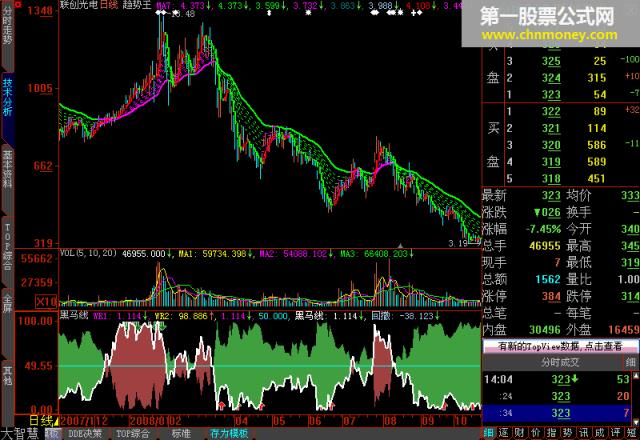
Task: Click the sell level 1 price 323
Action: (551, 95)
